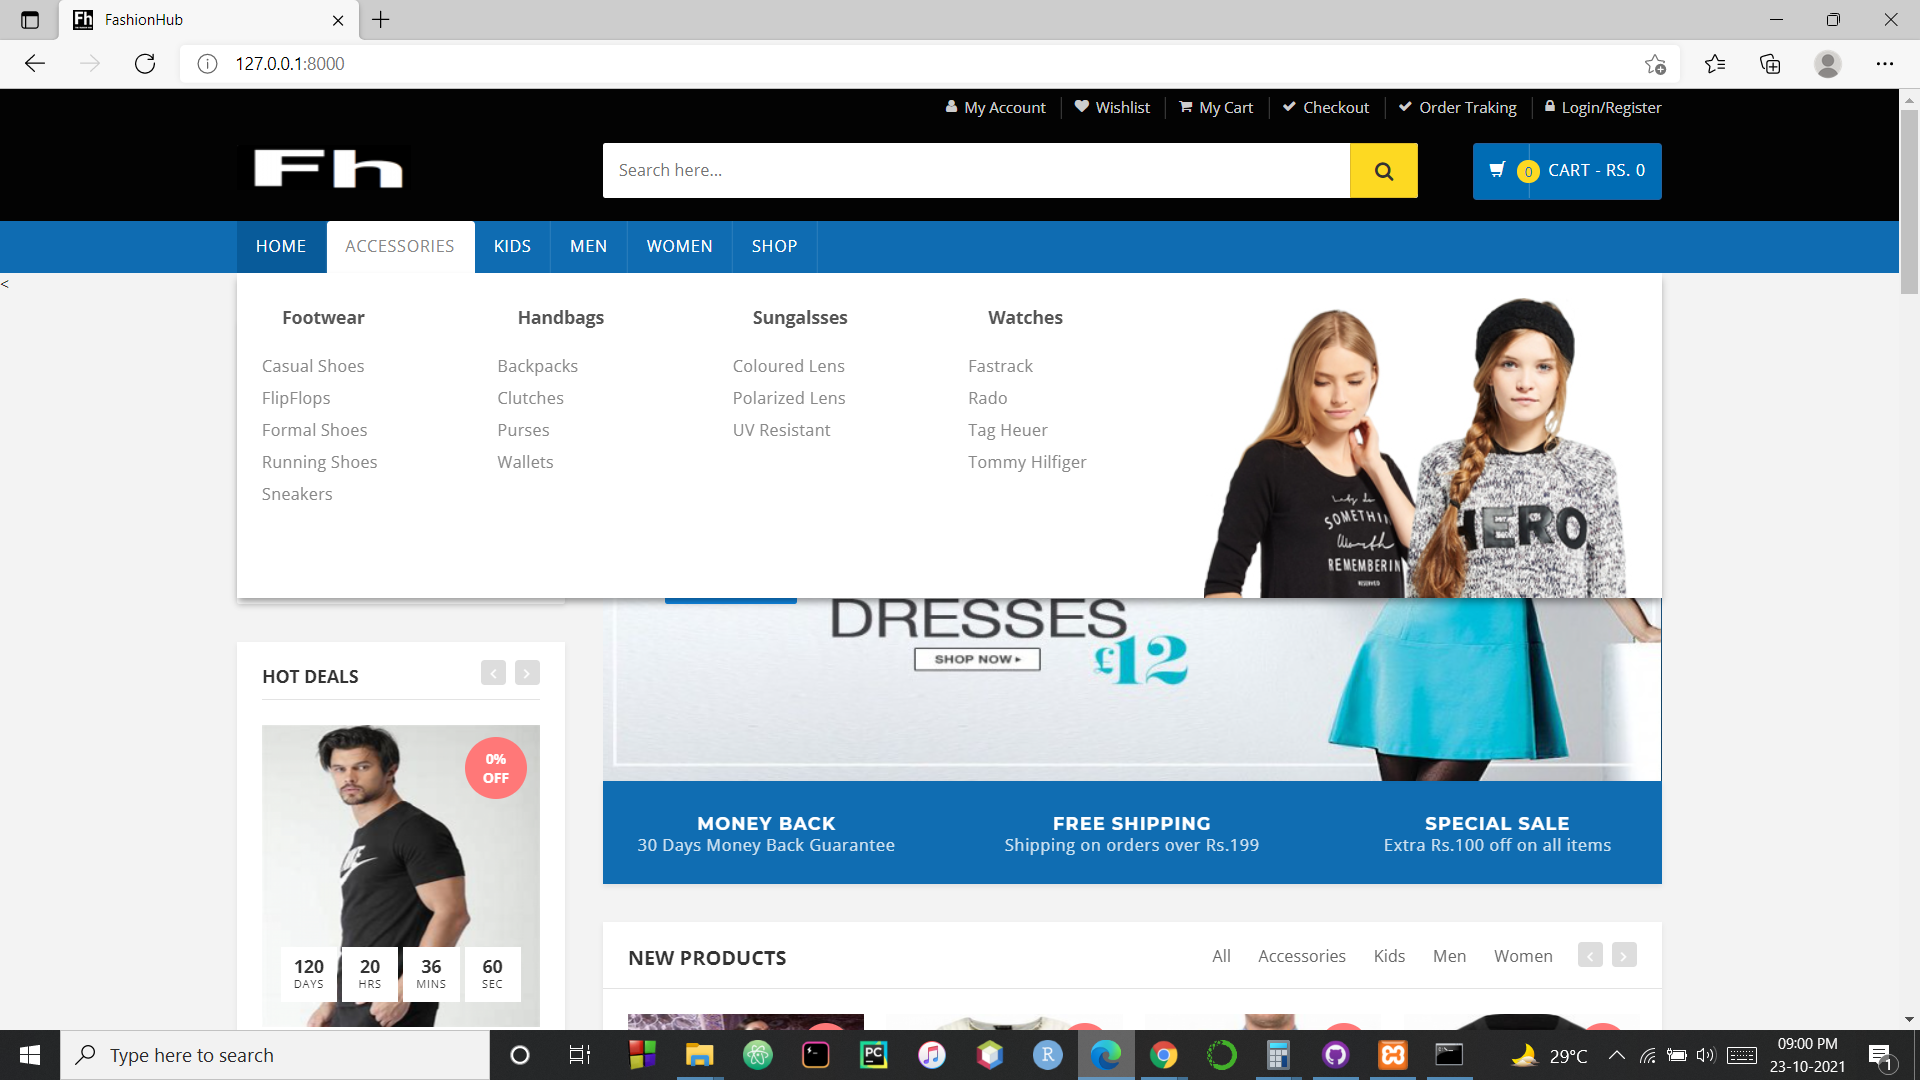Open Backpacks category link
This screenshot has width=1920, height=1080.
point(537,366)
